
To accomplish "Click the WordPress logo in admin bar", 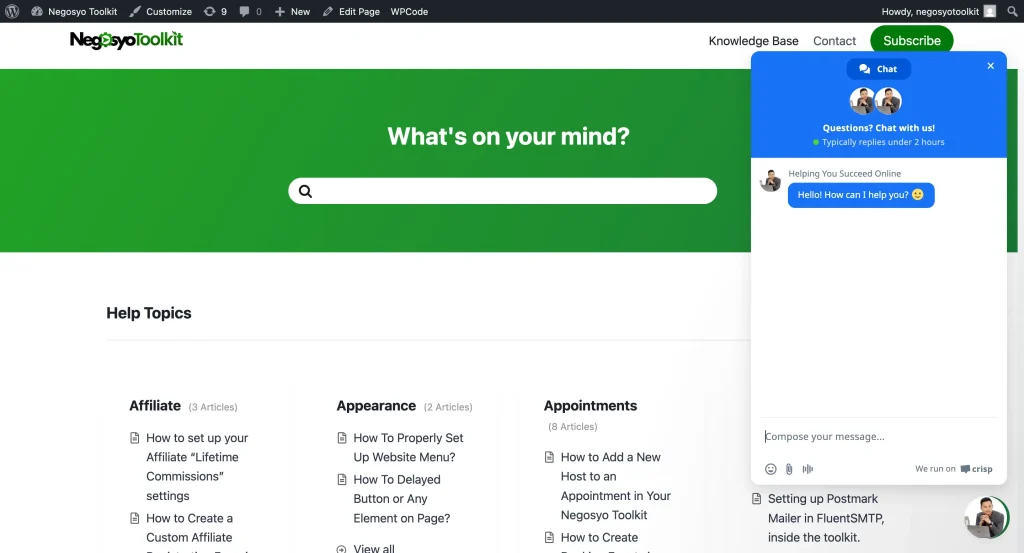I will tap(12, 11).
